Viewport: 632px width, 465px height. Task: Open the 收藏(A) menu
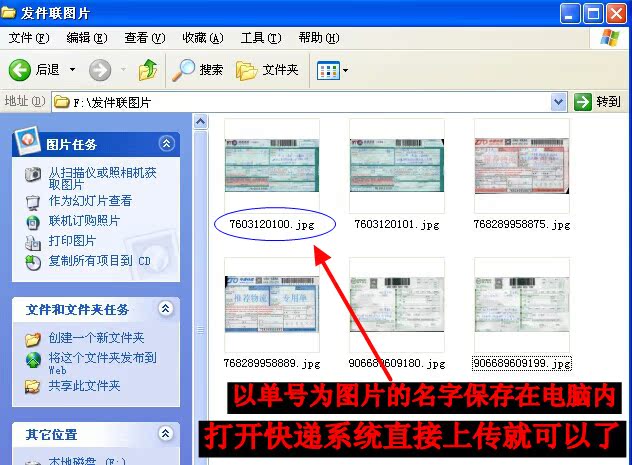coord(203,38)
